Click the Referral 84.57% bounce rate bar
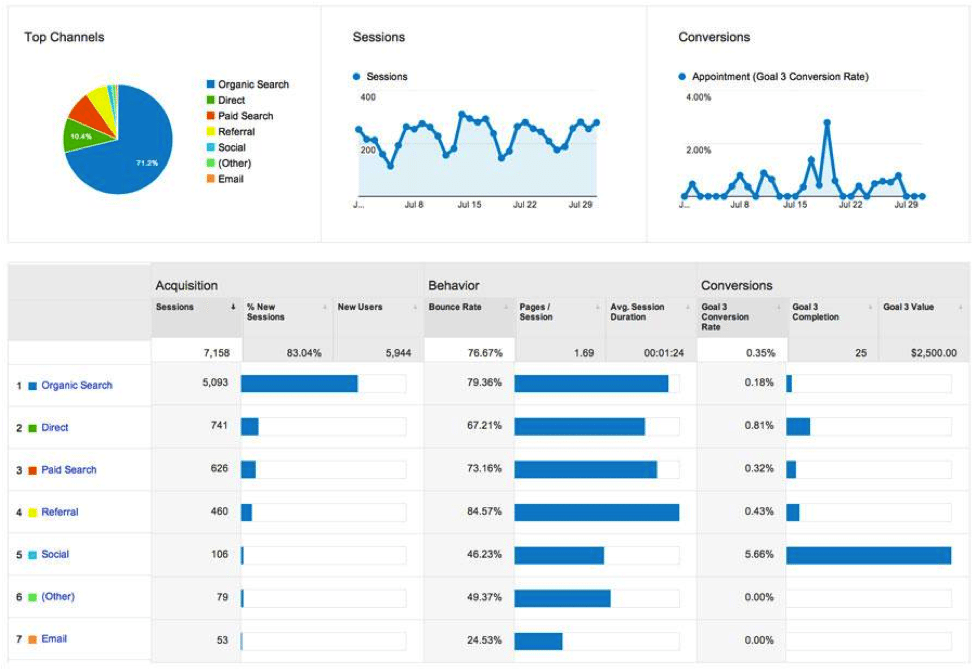 596,512
